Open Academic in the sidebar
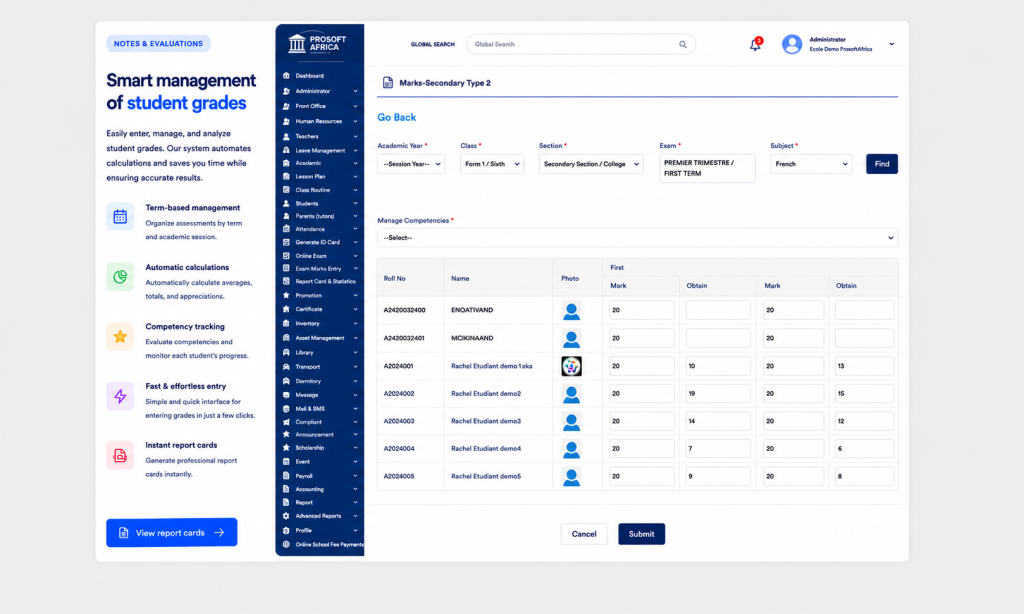Viewport: 1024px width, 614px height. [320, 163]
